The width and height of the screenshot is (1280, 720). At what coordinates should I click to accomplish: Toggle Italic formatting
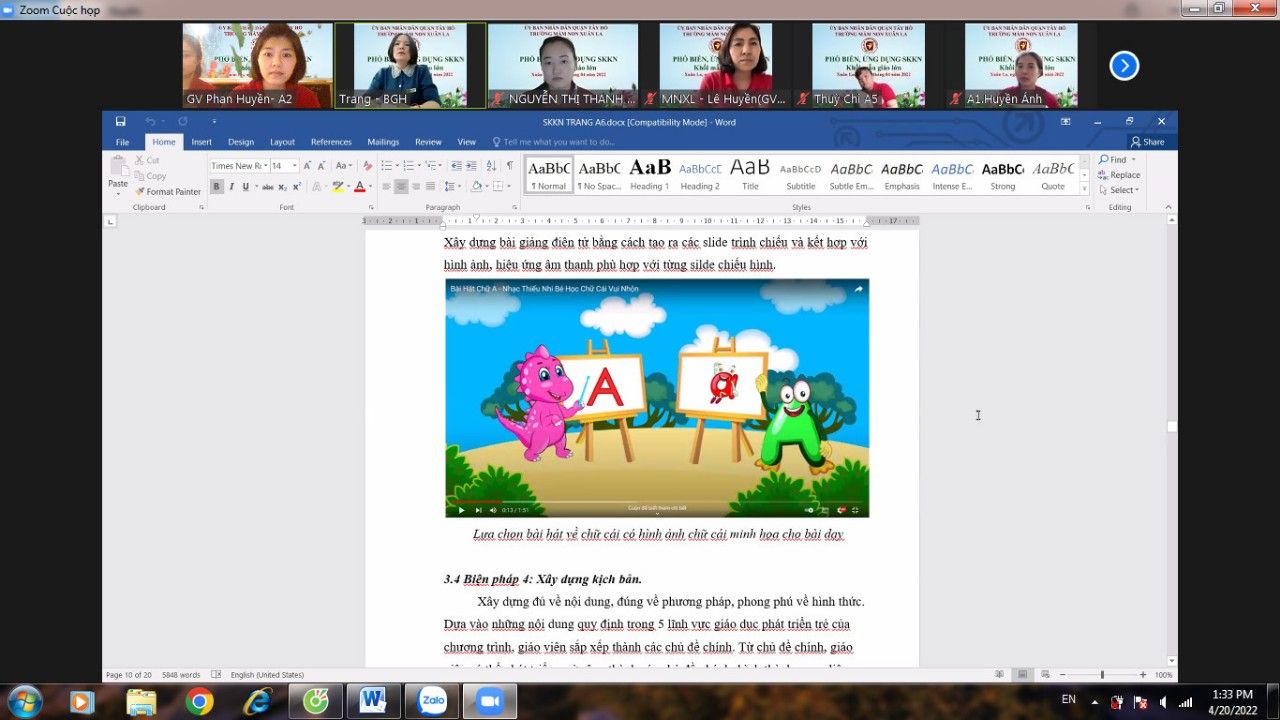pyautogui.click(x=231, y=187)
